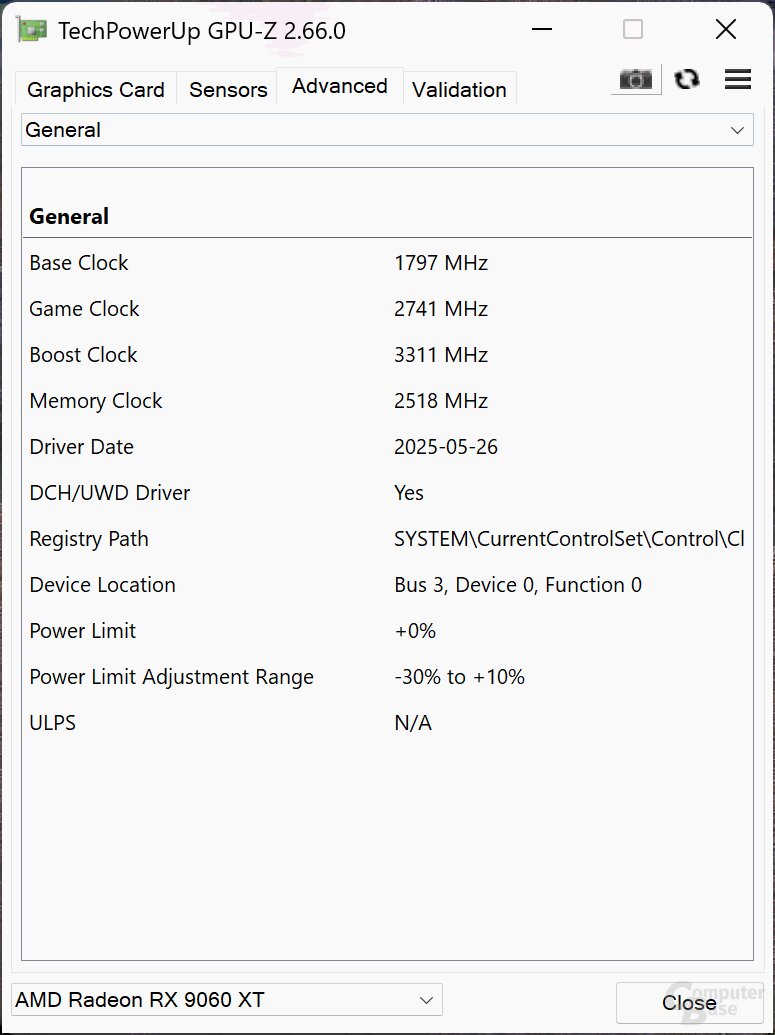Click the DCH/UWD Driver label
Screen dimensions: 775x1035
tap(110, 493)
